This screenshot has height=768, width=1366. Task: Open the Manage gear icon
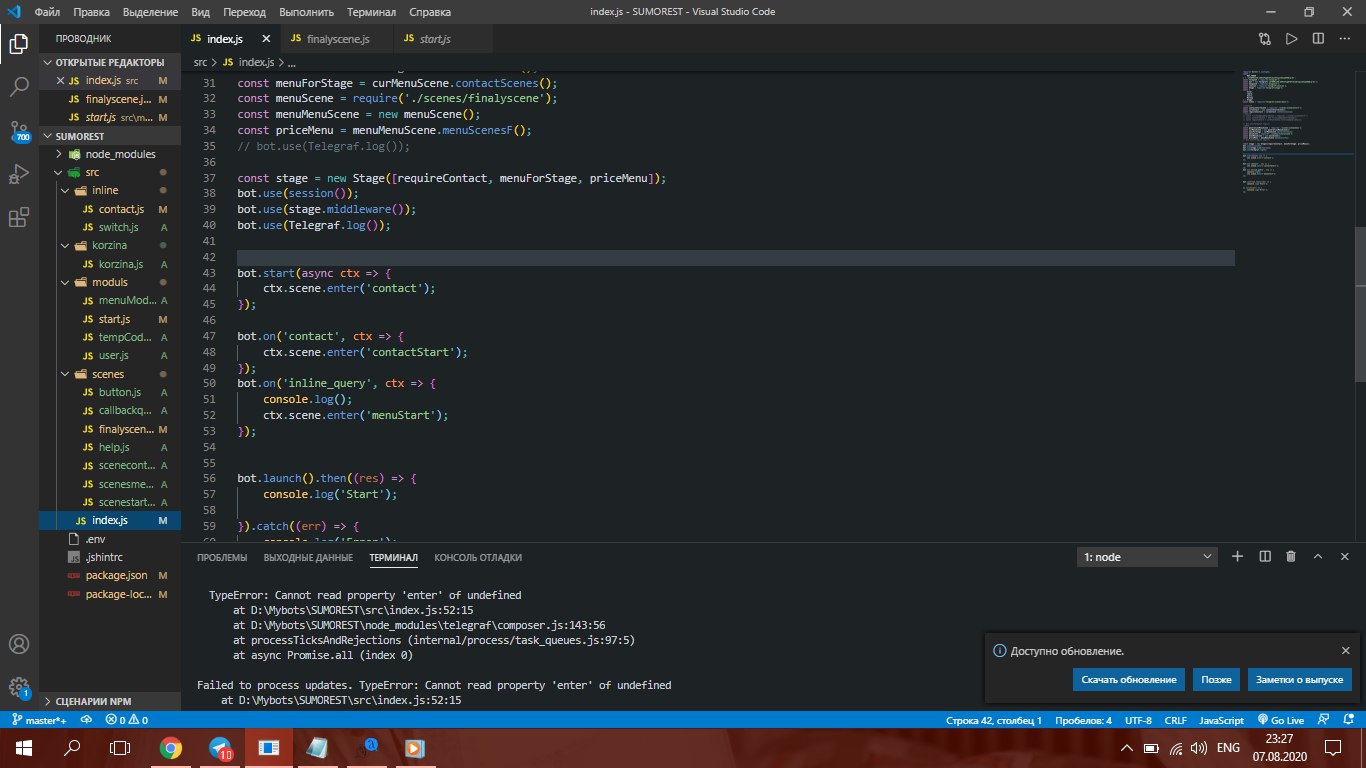click(19, 687)
